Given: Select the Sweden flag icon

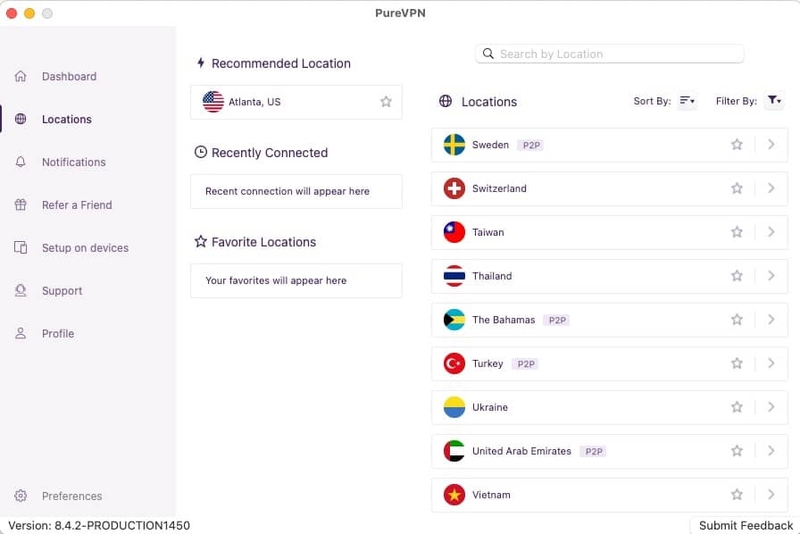Looking at the screenshot, I should pyautogui.click(x=454, y=145).
